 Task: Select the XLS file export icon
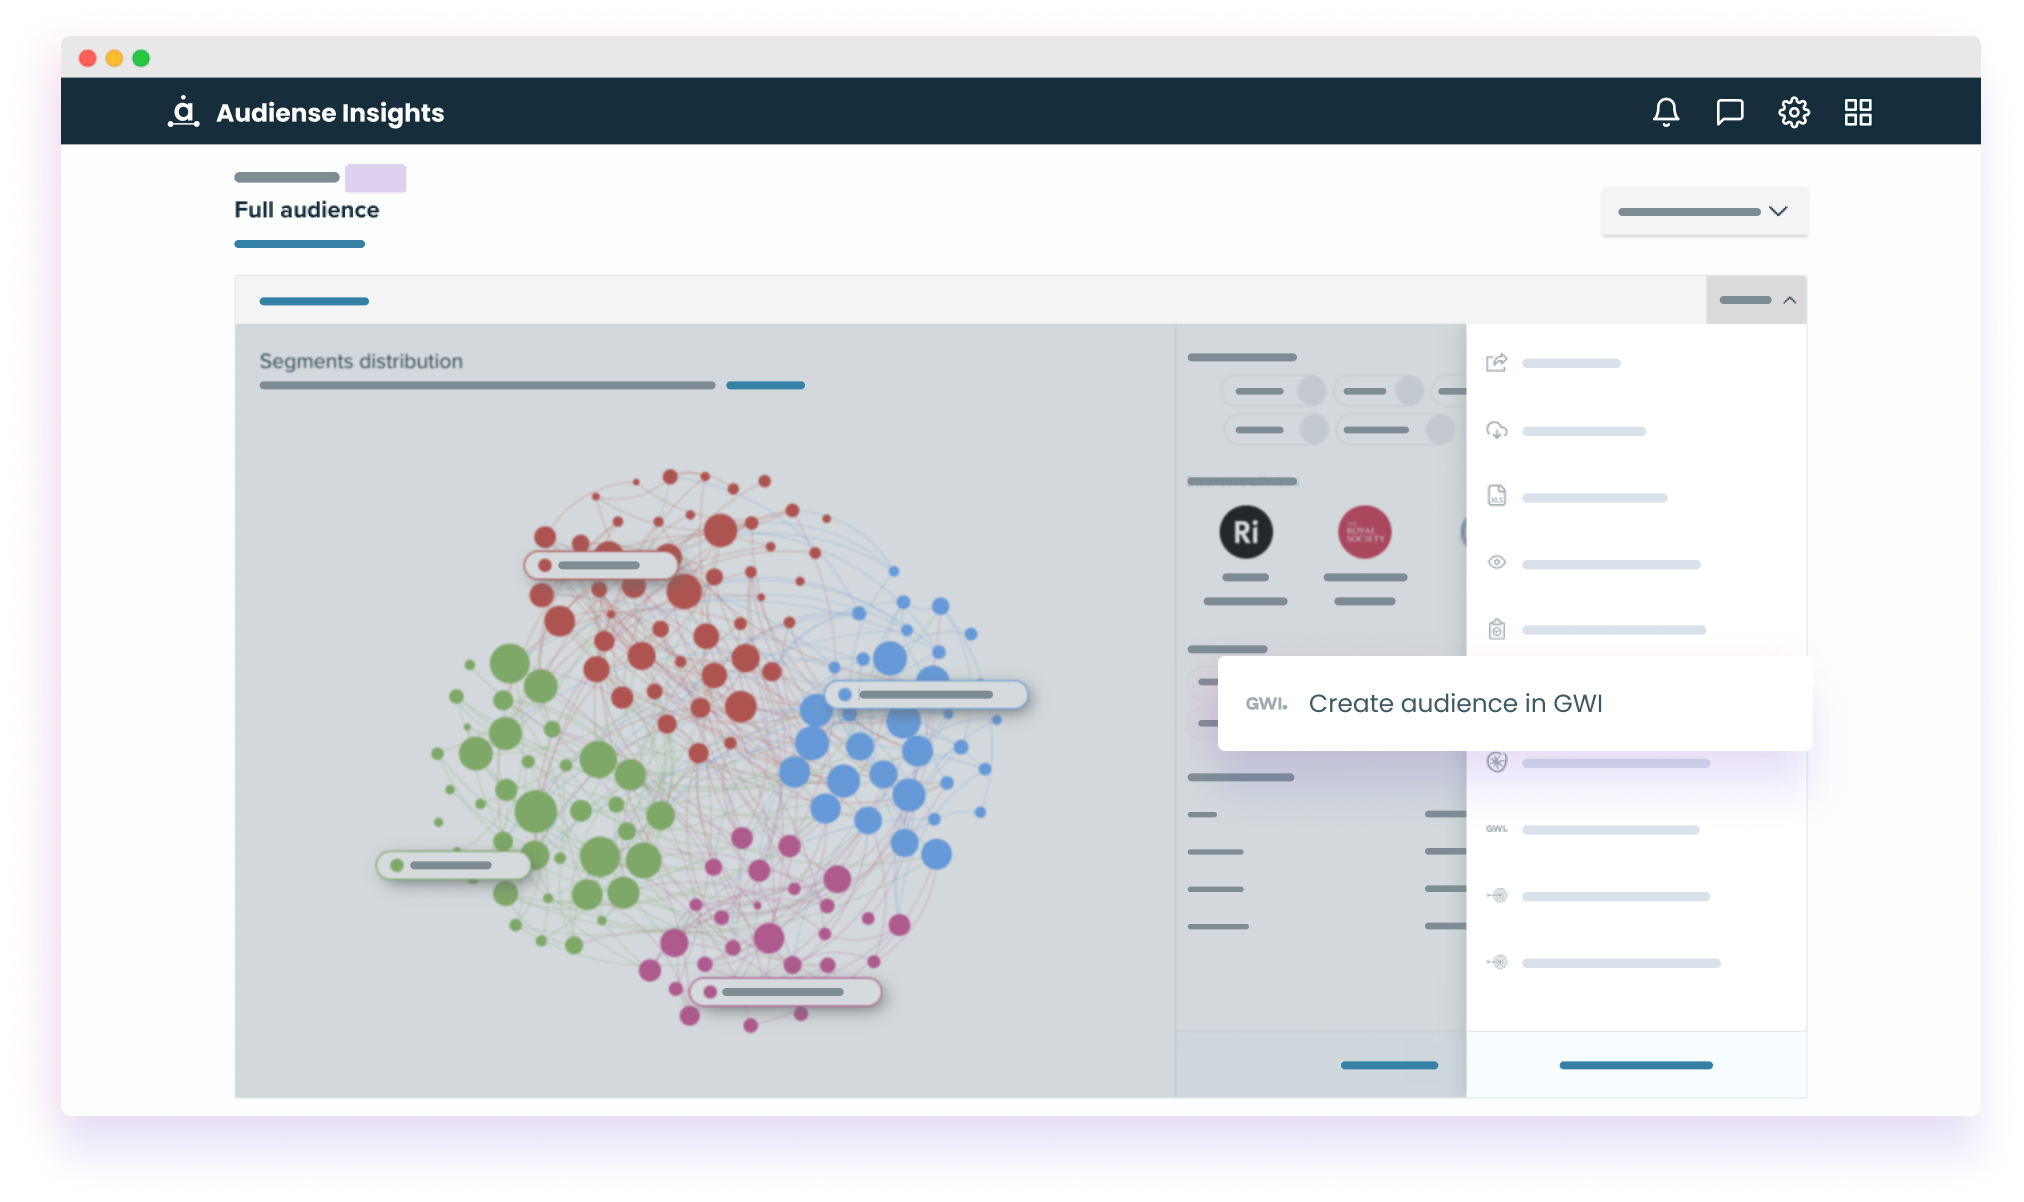coord(1496,496)
